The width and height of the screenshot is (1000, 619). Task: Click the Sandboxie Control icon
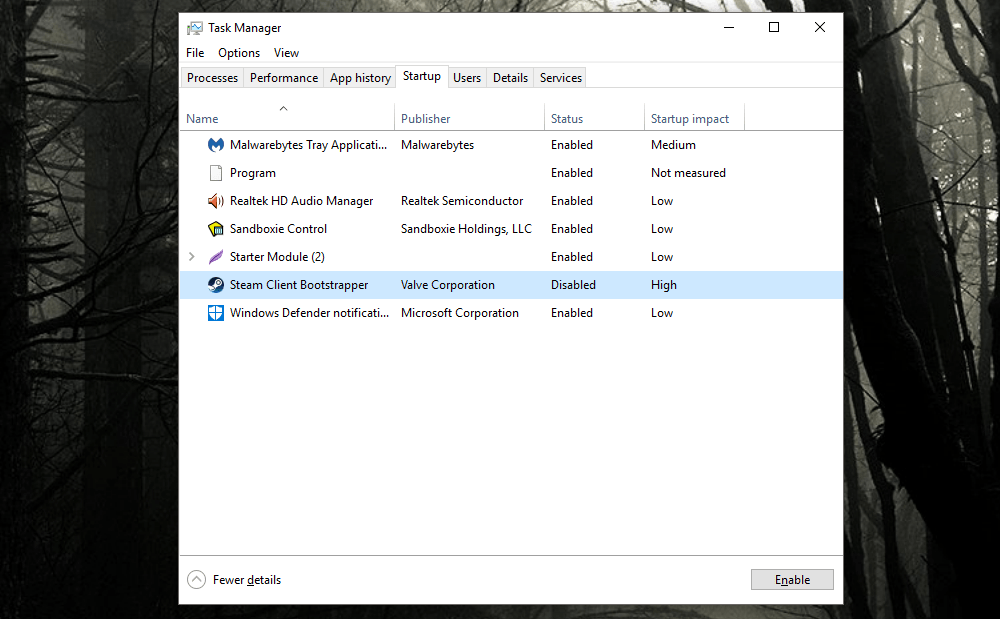click(x=216, y=229)
